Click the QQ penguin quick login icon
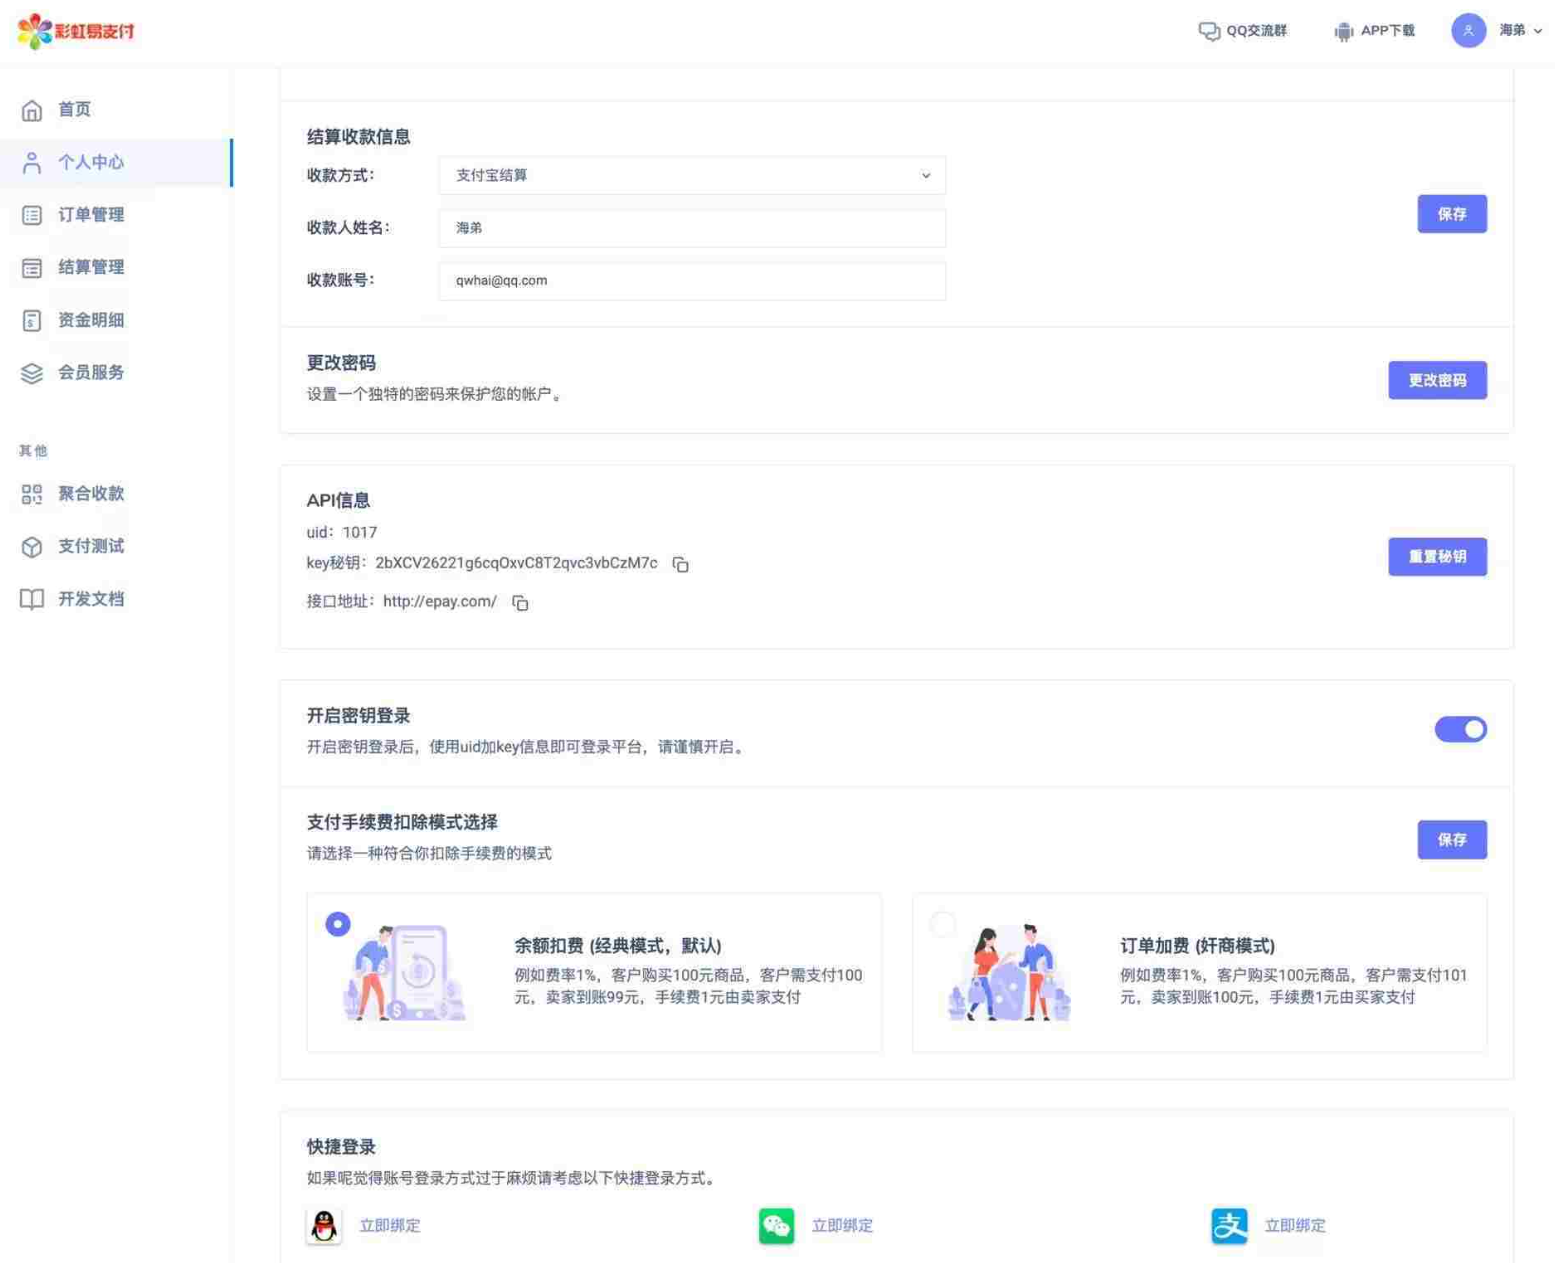The image size is (1555, 1263). 324,1226
